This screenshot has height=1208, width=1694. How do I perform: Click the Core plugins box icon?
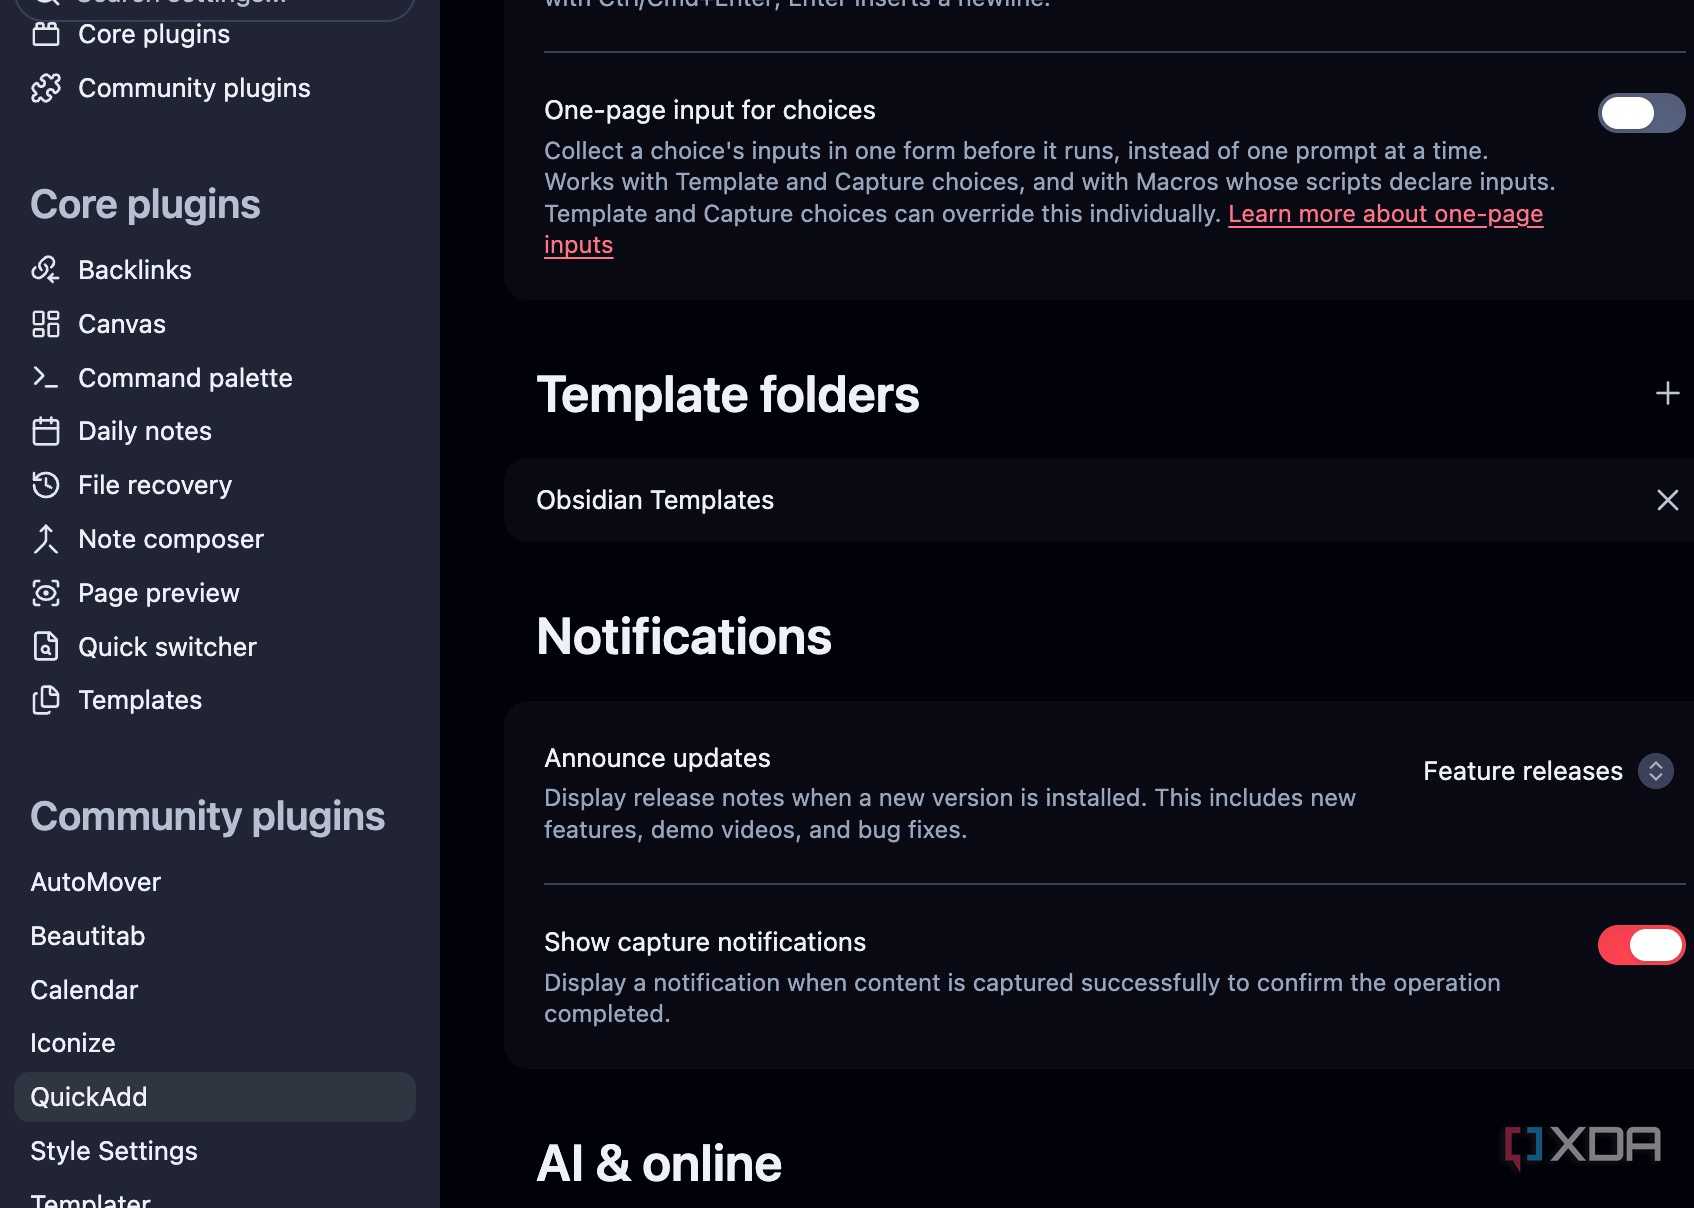46,35
